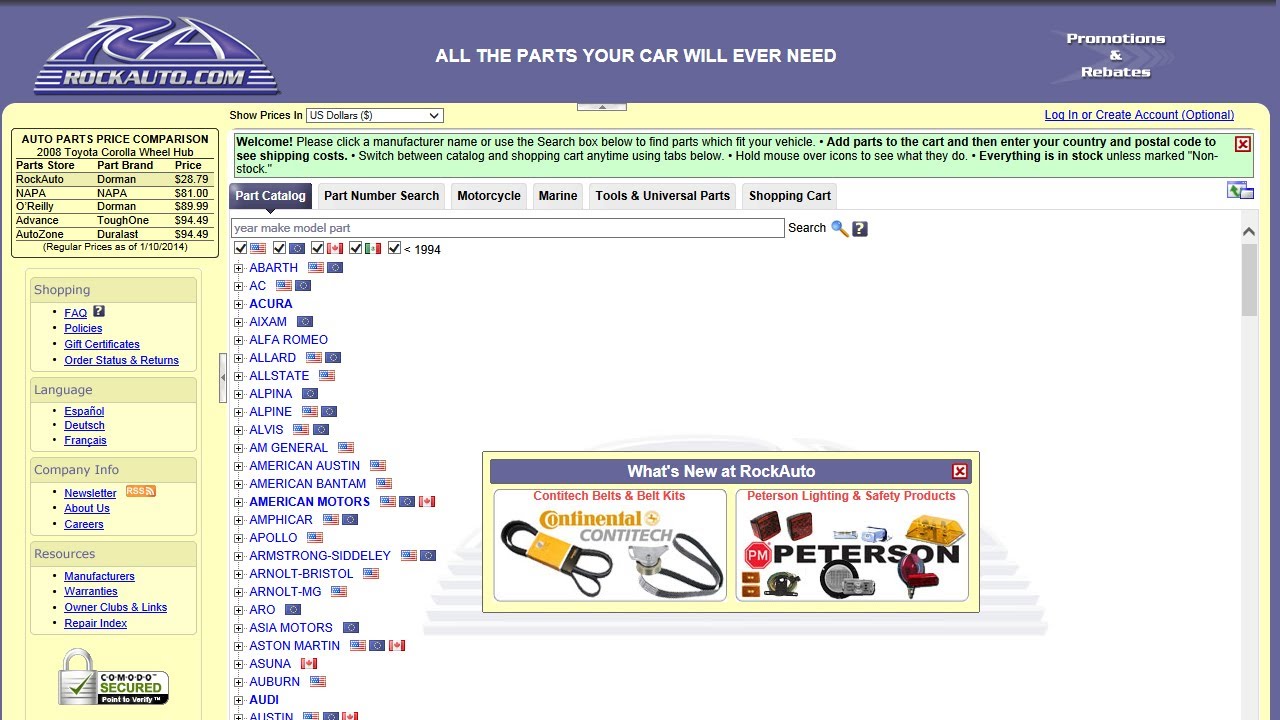Click the Comodo Secured seal

[114, 677]
